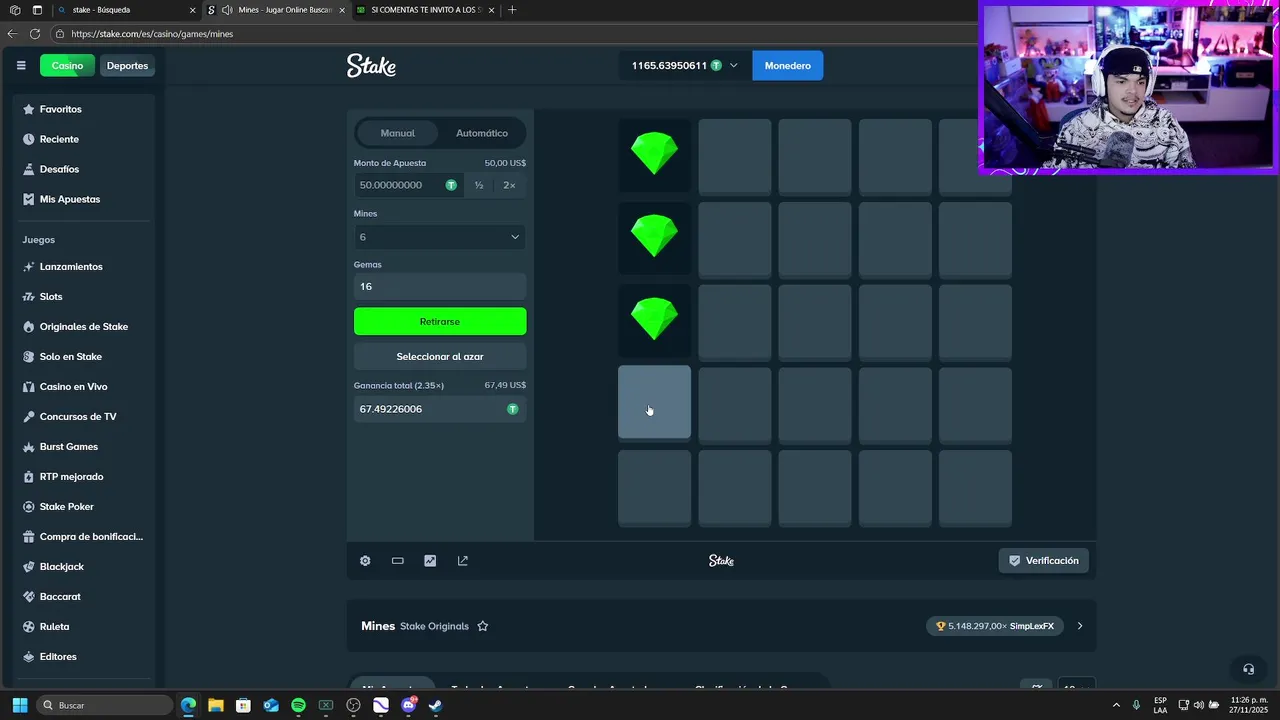This screenshot has height=720, width=1280.
Task: Open Spotify from the taskbar
Action: click(x=298, y=705)
